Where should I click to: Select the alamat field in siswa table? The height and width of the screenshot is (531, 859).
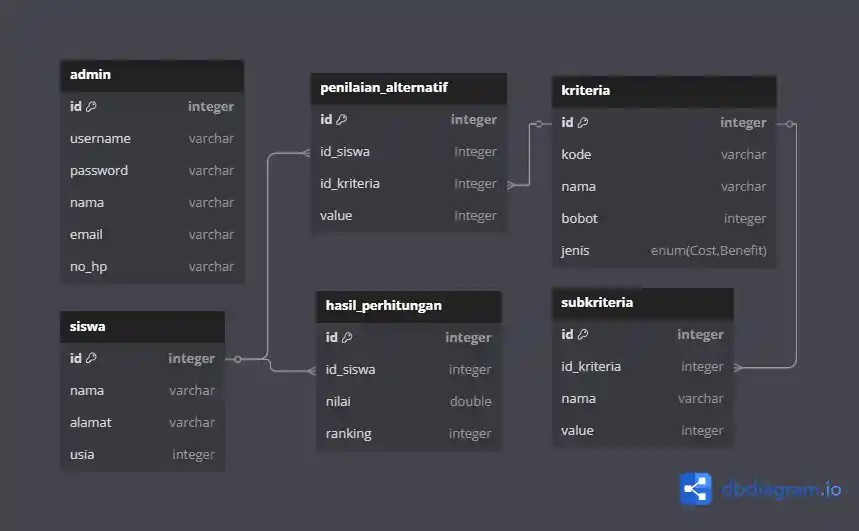[142, 423]
